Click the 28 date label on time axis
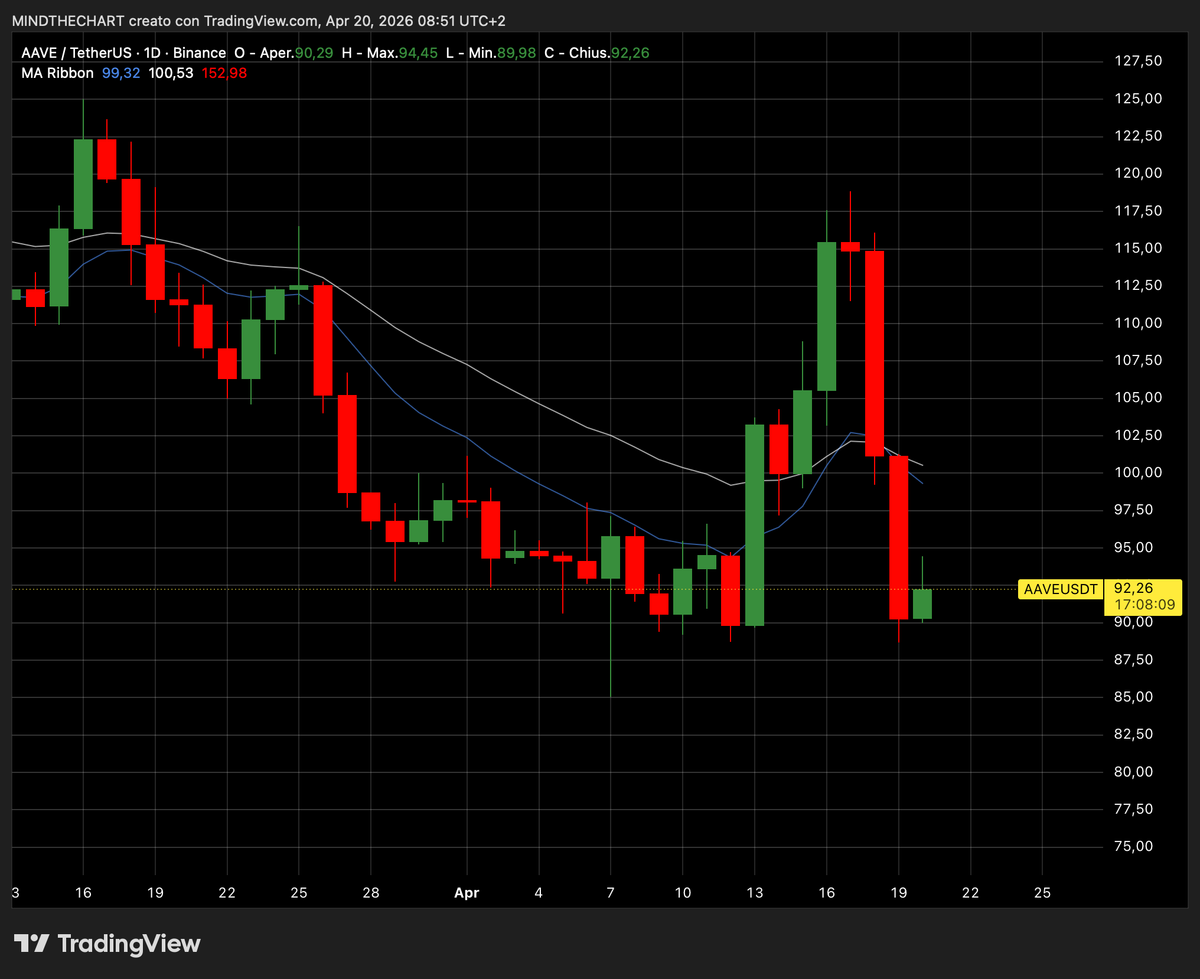Viewport: 1200px width, 979px height. click(370, 892)
